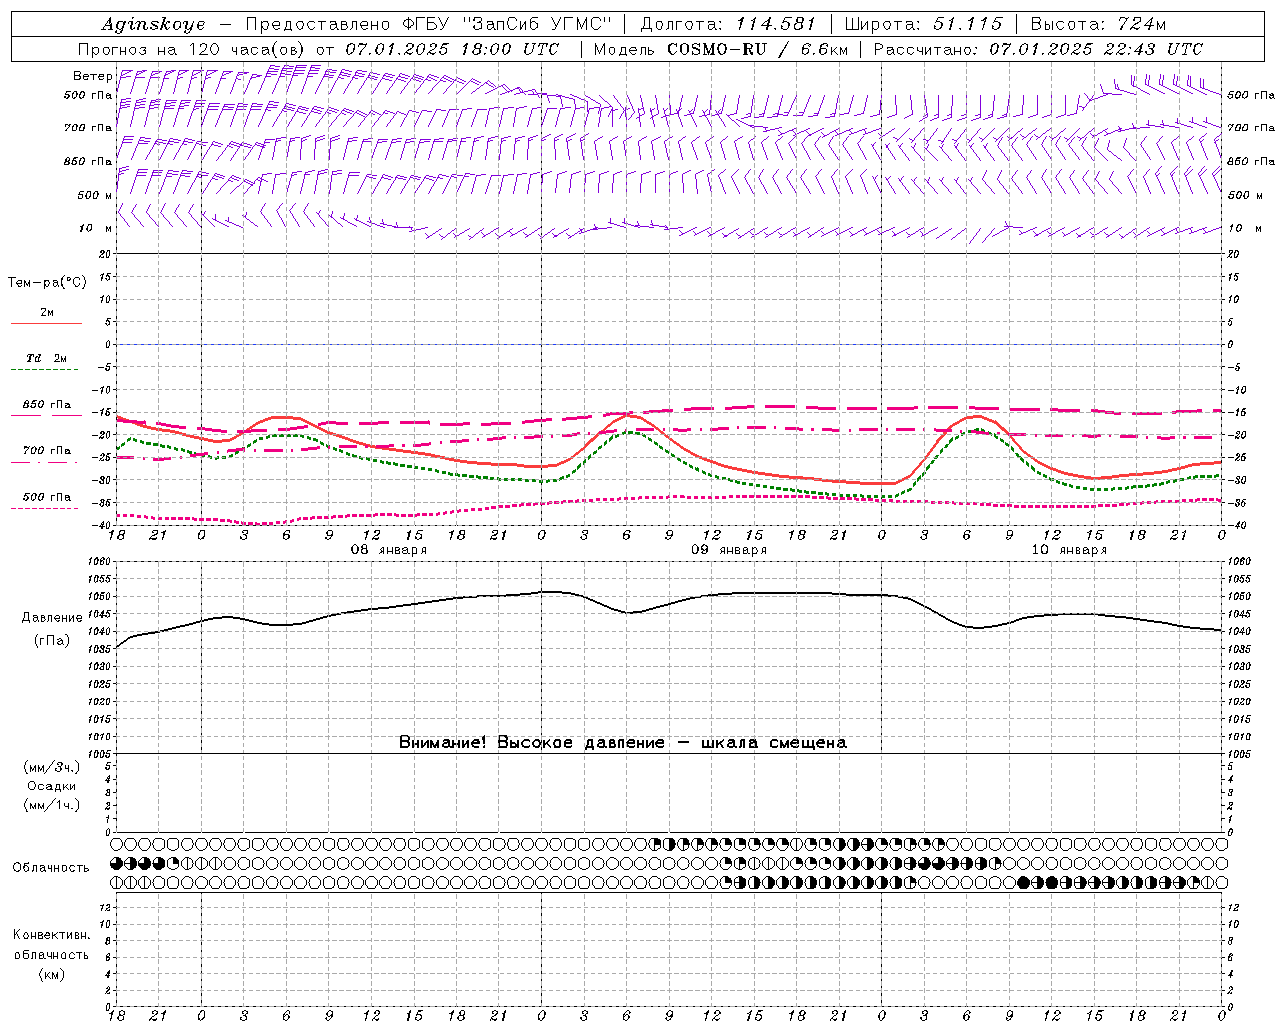Select the (гПа) unit label under Давление
1280x1024 pixels.
point(50,641)
